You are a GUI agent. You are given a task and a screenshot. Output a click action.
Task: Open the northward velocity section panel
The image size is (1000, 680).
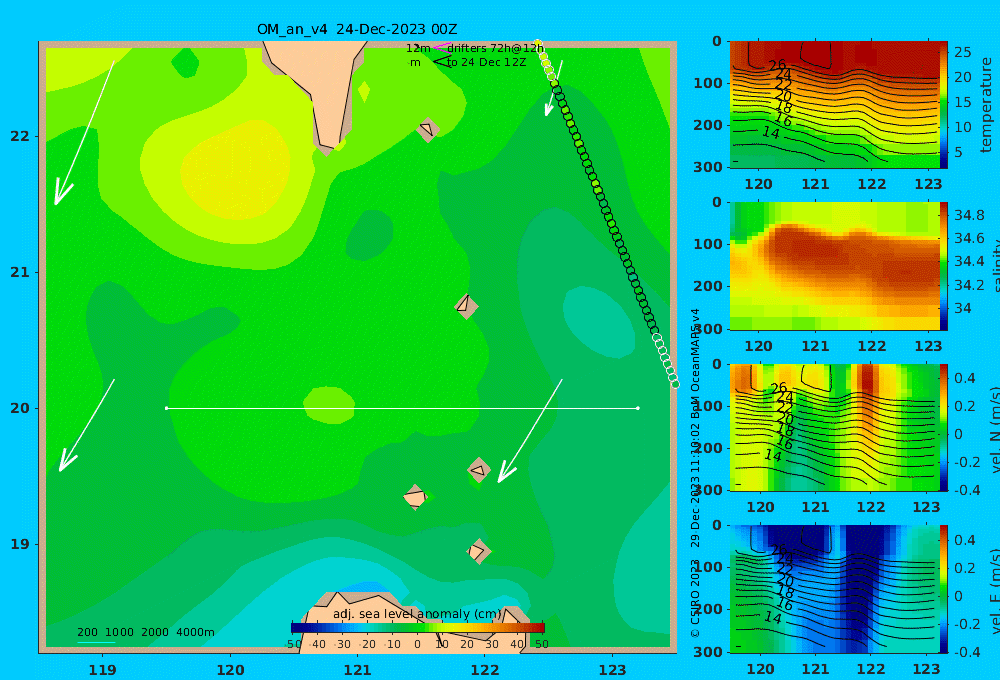click(x=834, y=428)
